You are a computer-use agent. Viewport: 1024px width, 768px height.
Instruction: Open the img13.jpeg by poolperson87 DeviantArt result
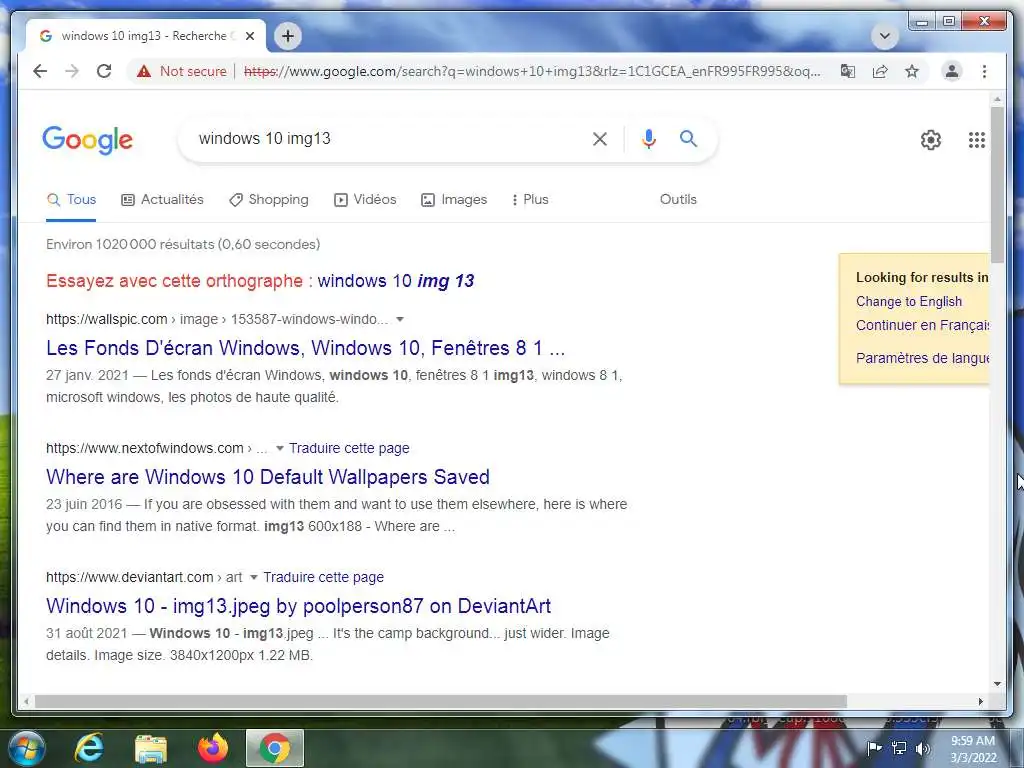(x=298, y=606)
